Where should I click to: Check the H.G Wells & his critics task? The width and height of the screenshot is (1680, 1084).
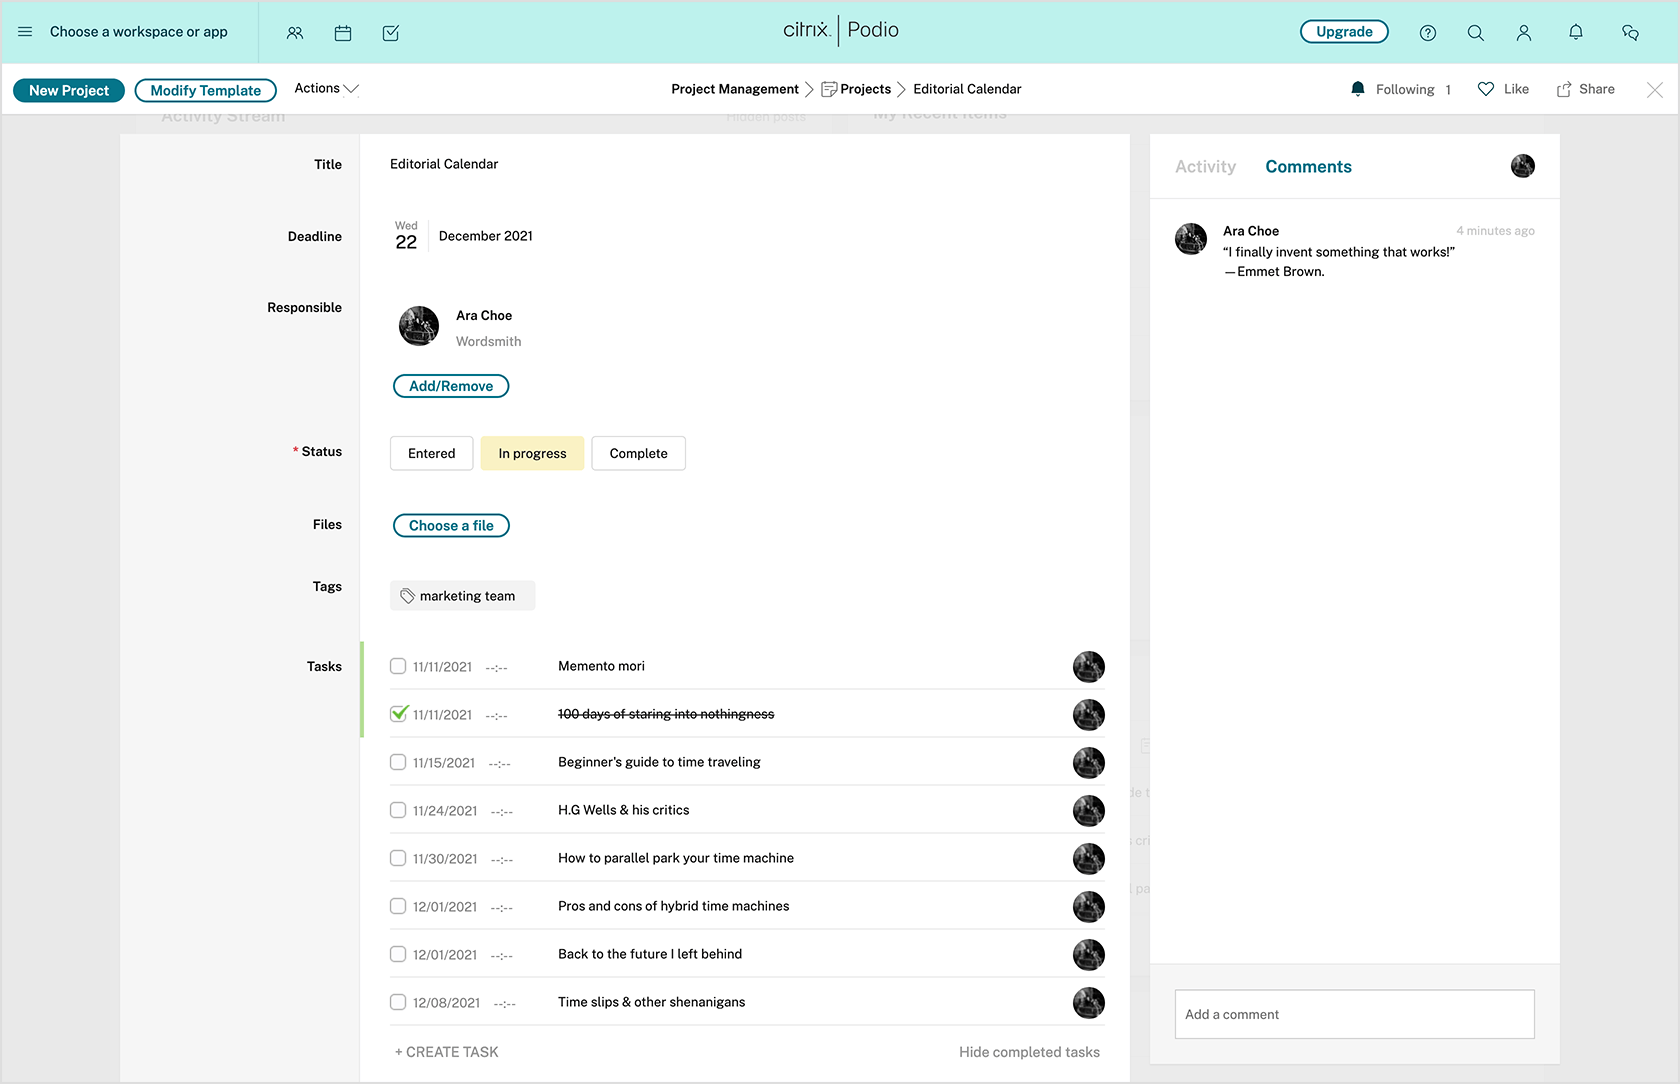click(398, 810)
